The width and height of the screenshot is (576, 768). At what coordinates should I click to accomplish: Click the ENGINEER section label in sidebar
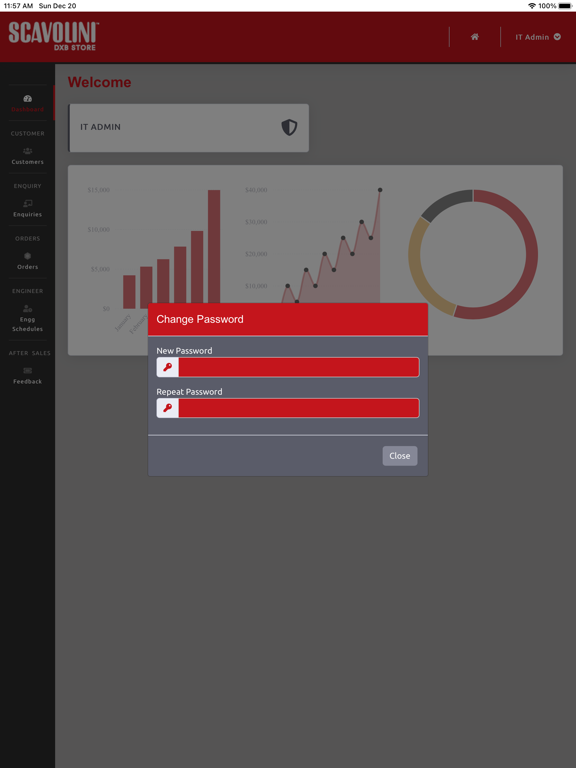[x=27, y=291]
